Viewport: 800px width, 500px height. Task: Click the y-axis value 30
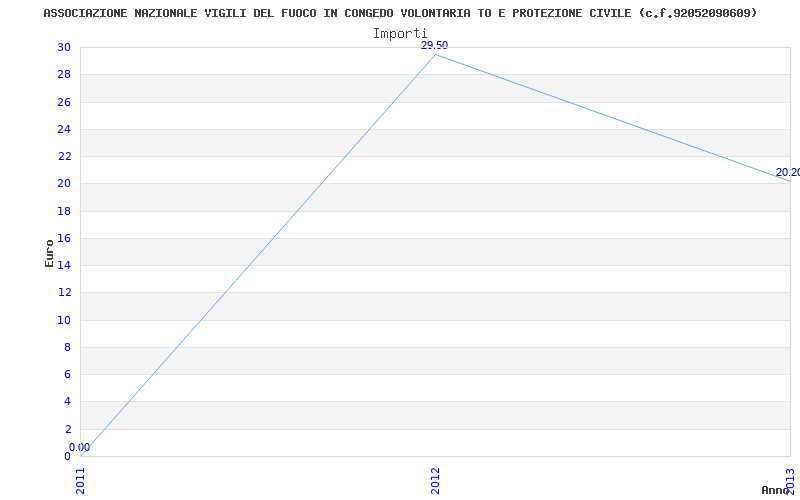pyautogui.click(x=64, y=47)
